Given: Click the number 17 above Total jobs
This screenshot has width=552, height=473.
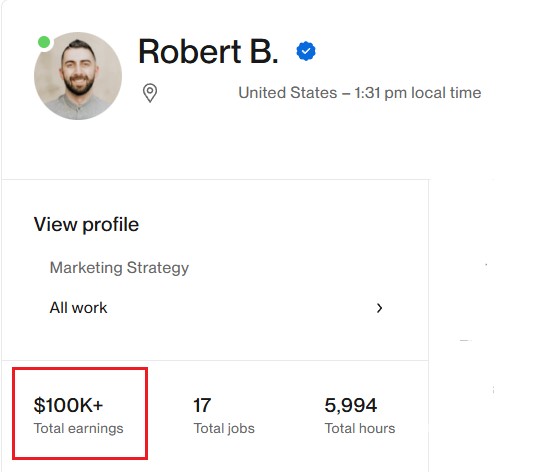Looking at the screenshot, I should point(202,405).
